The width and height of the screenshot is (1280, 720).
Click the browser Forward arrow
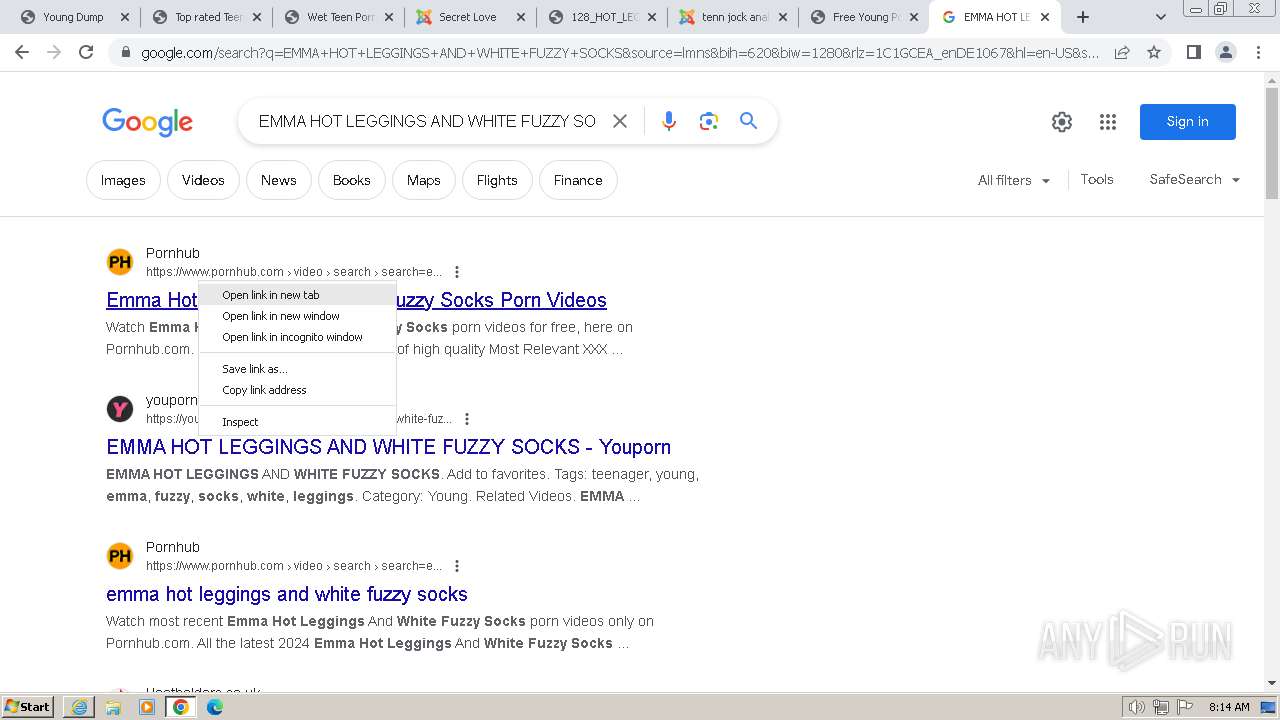click(x=54, y=52)
